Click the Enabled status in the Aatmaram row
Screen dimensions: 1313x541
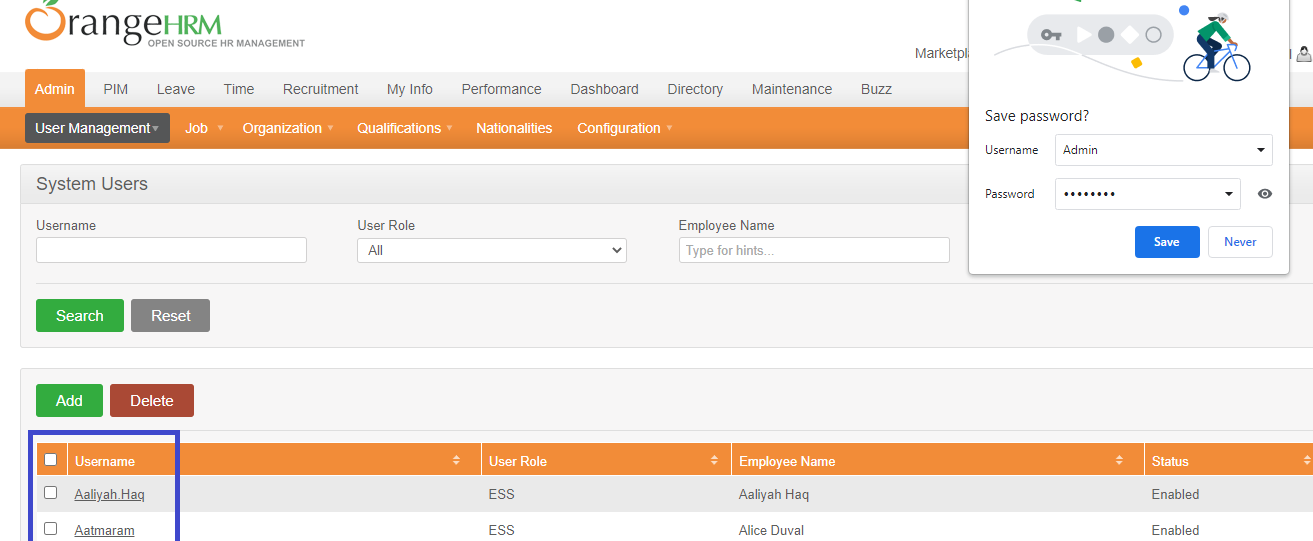[1176, 530]
